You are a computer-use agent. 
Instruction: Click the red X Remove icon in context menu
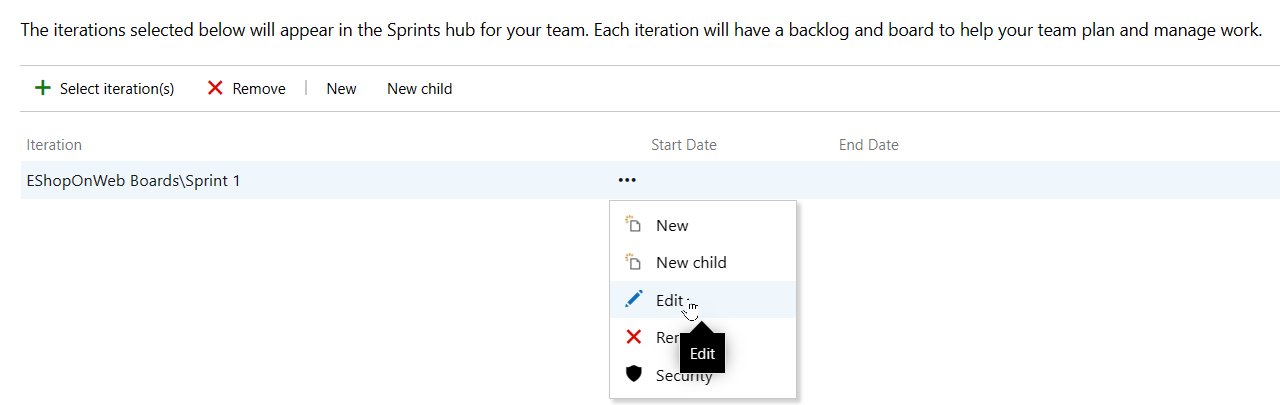pyautogui.click(x=633, y=337)
